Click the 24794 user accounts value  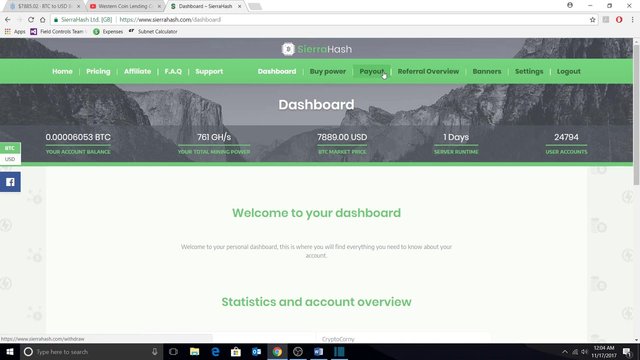(x=566, y=137)
